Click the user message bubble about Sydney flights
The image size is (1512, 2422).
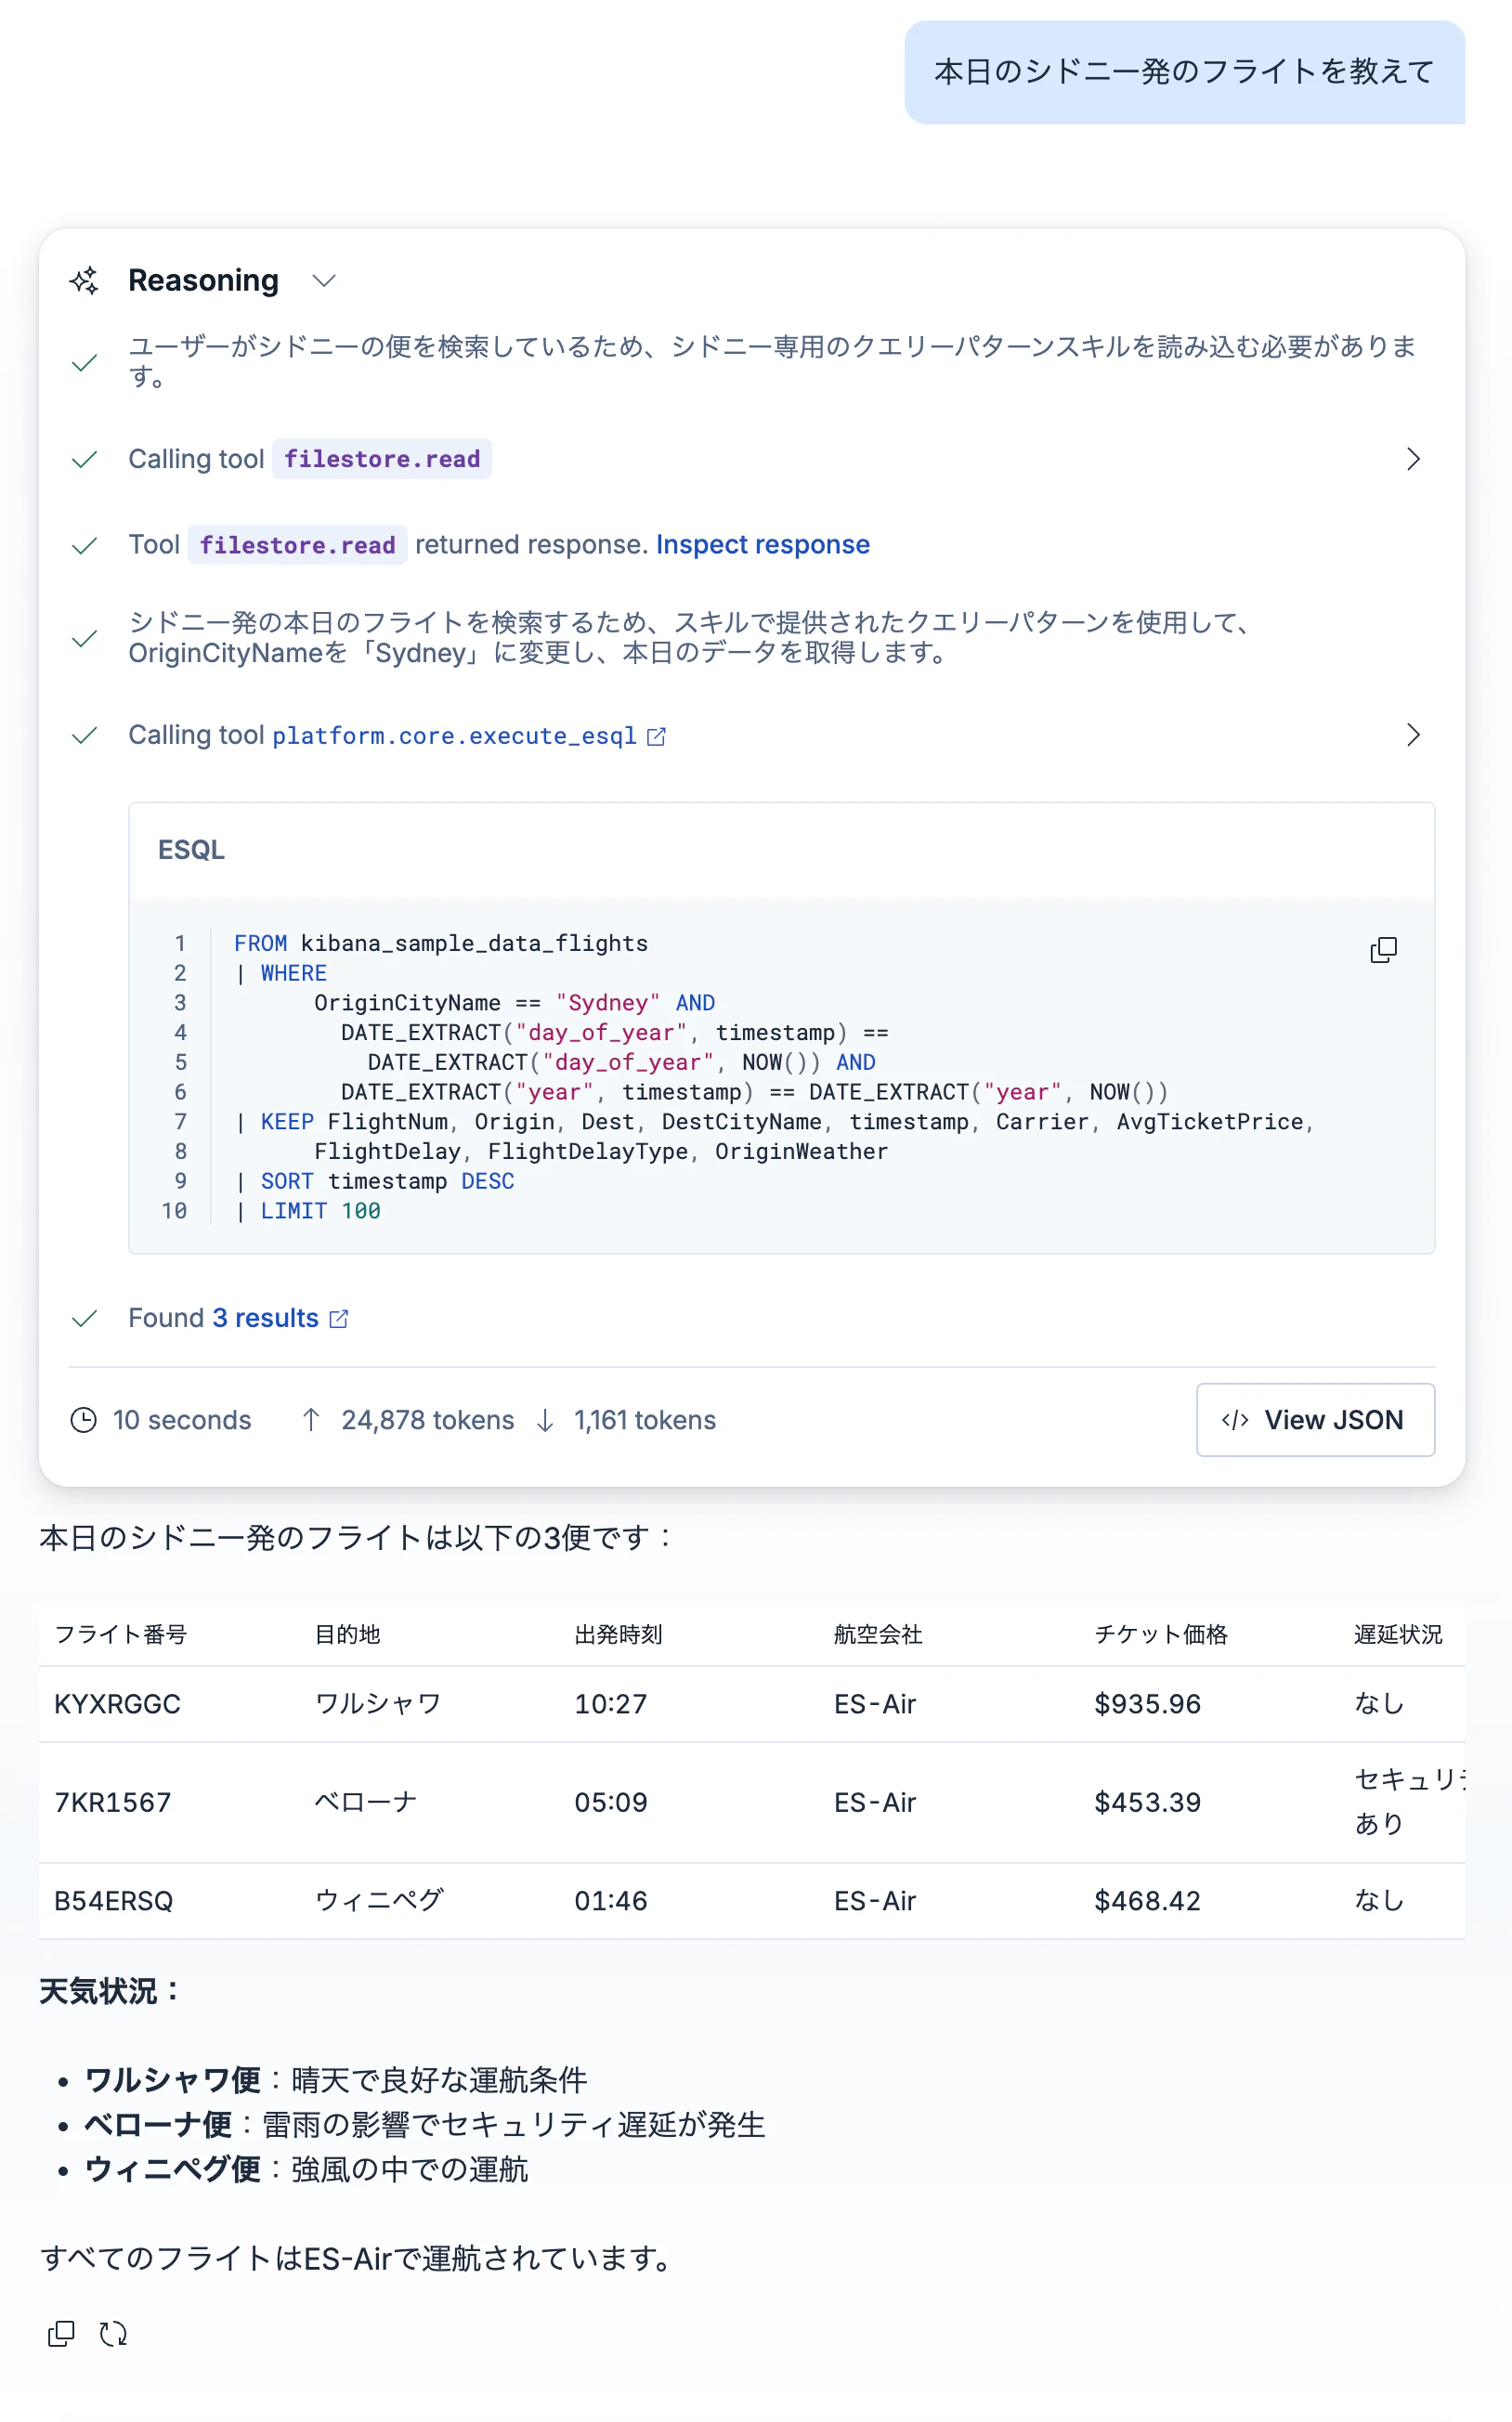[x=1184, y=72]
